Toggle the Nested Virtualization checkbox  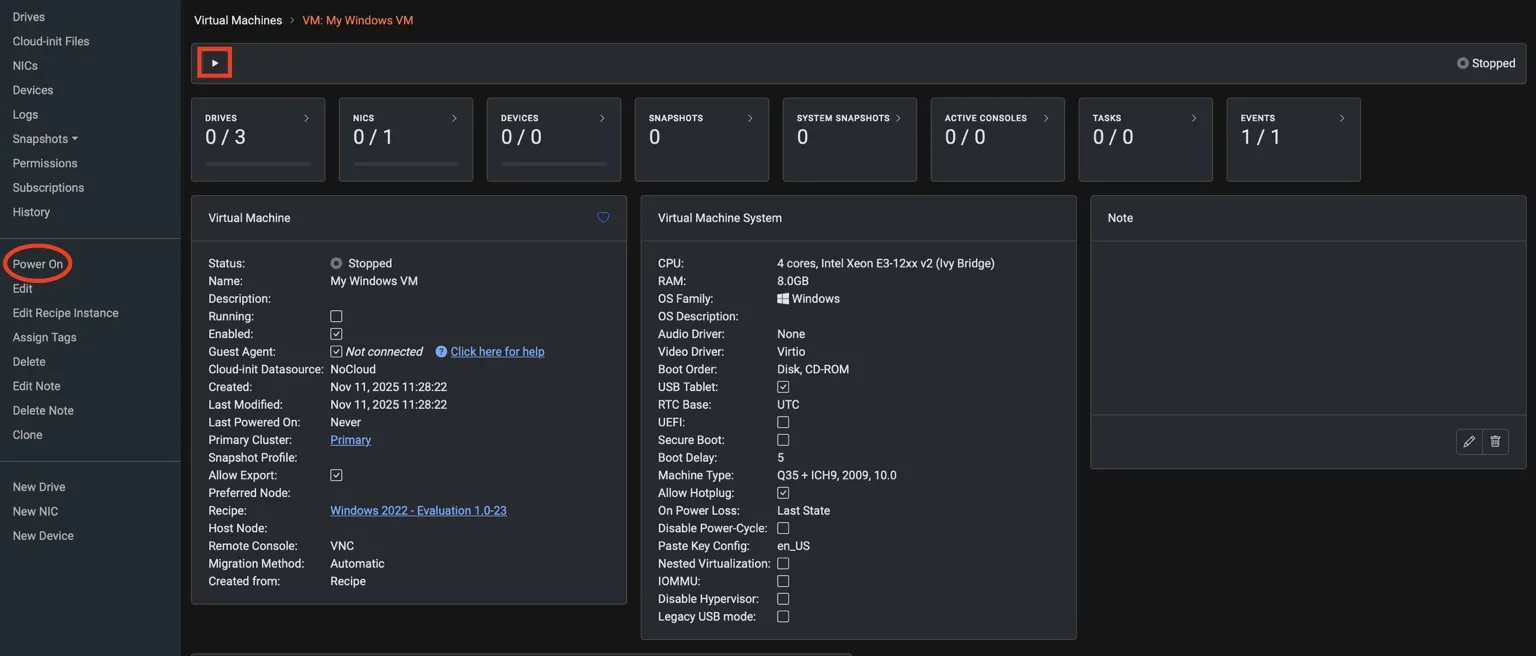pyautogui.click(x=783, y=564)
